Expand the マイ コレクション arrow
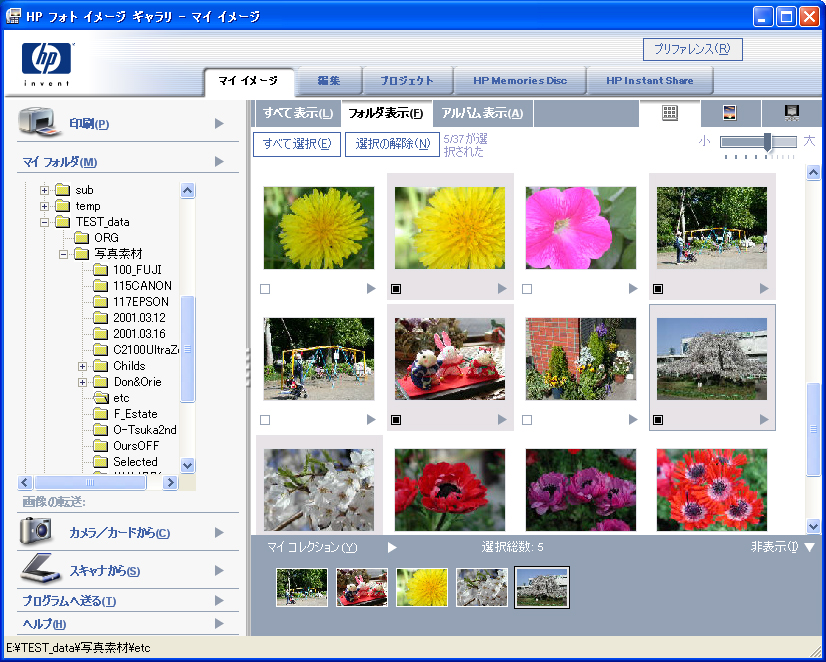826x662 pixels. [x=393, y=547]
